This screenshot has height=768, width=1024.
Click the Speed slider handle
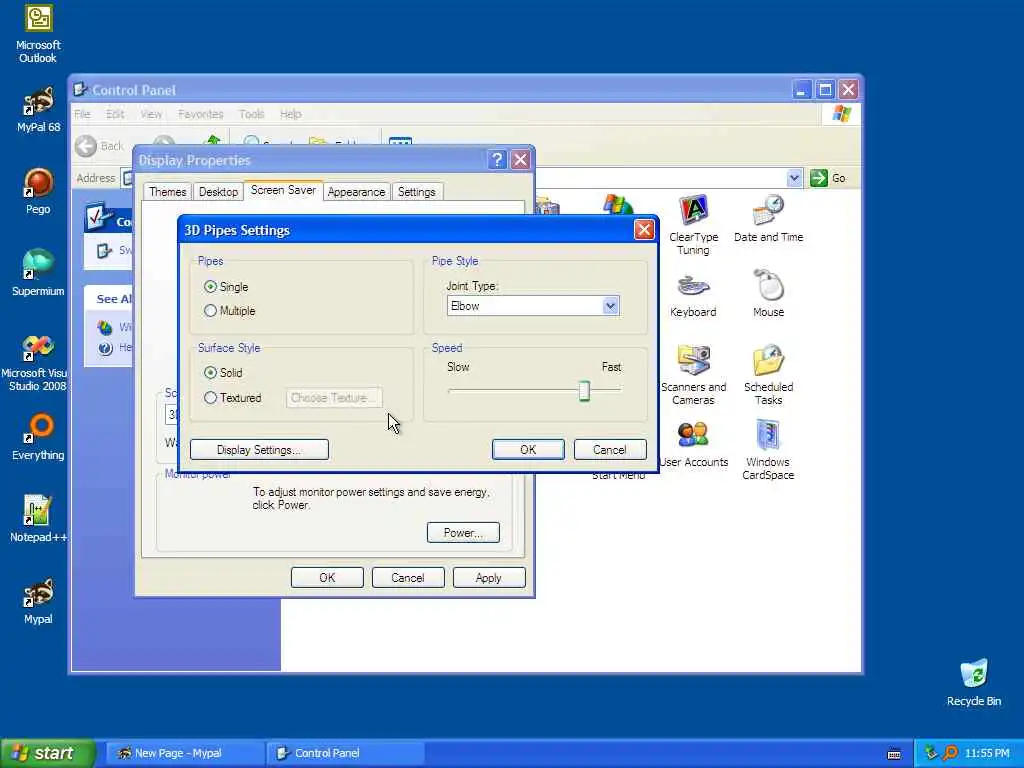point(584,391)
